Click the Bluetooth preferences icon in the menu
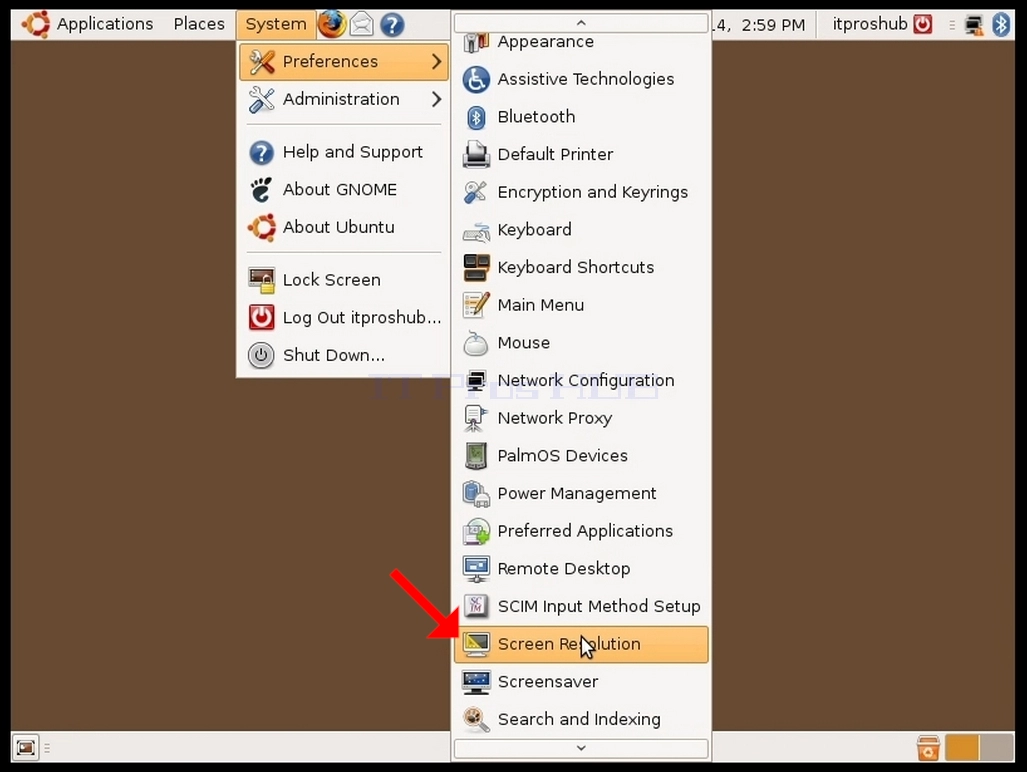1027x772 pixels. point(476,117)
